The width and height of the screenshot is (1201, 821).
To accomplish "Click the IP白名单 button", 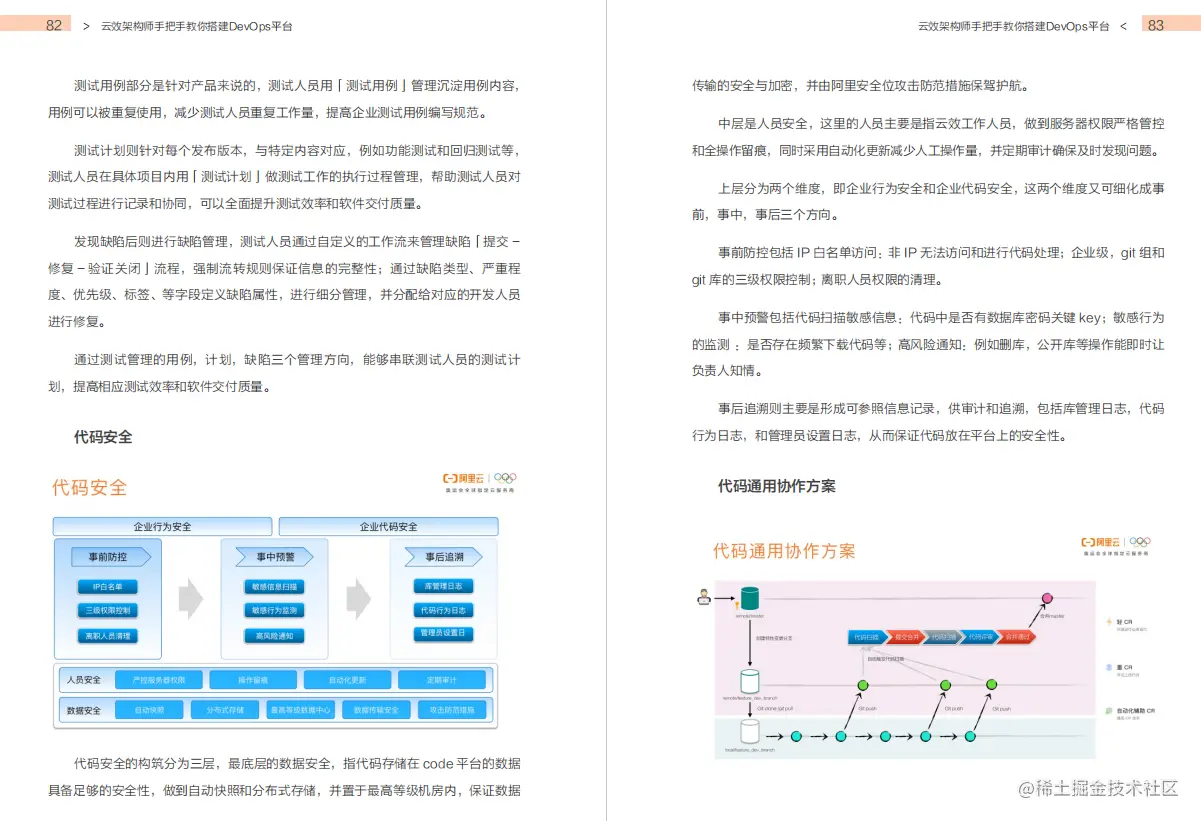I will (108, 586).
